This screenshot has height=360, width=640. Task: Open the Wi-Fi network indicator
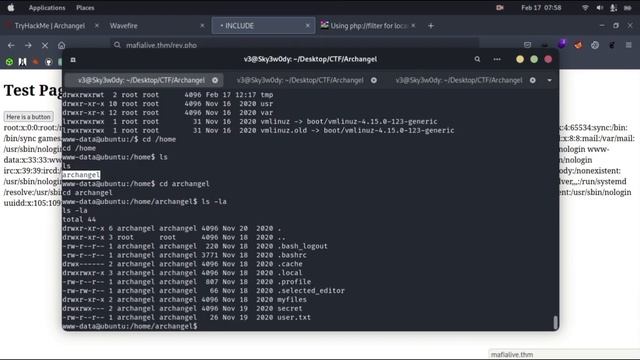click(x=585, y=8)
